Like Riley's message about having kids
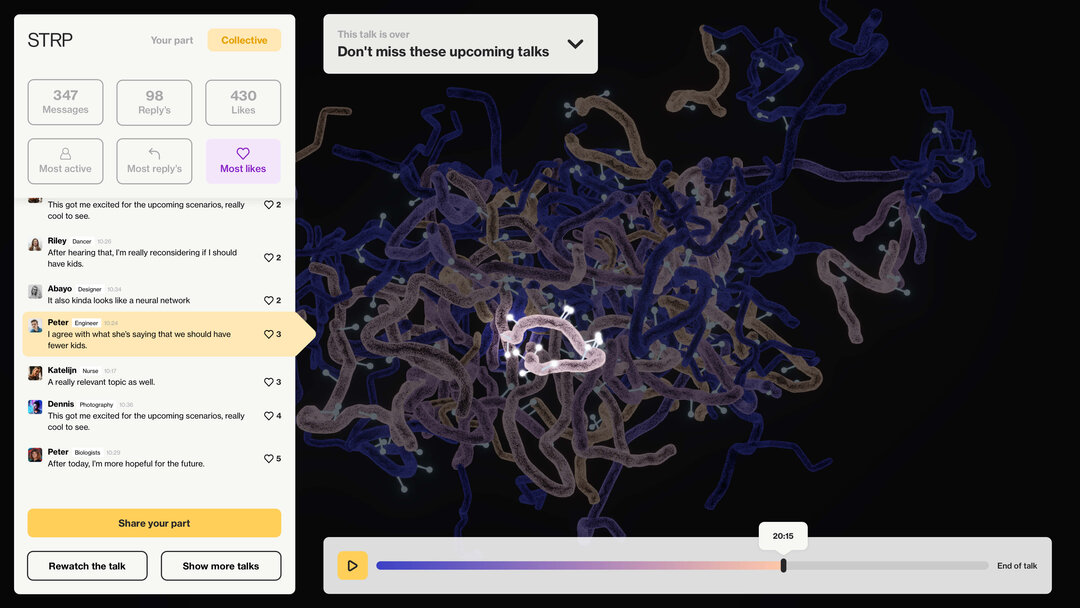The image size is (1080, 608). 269,258
